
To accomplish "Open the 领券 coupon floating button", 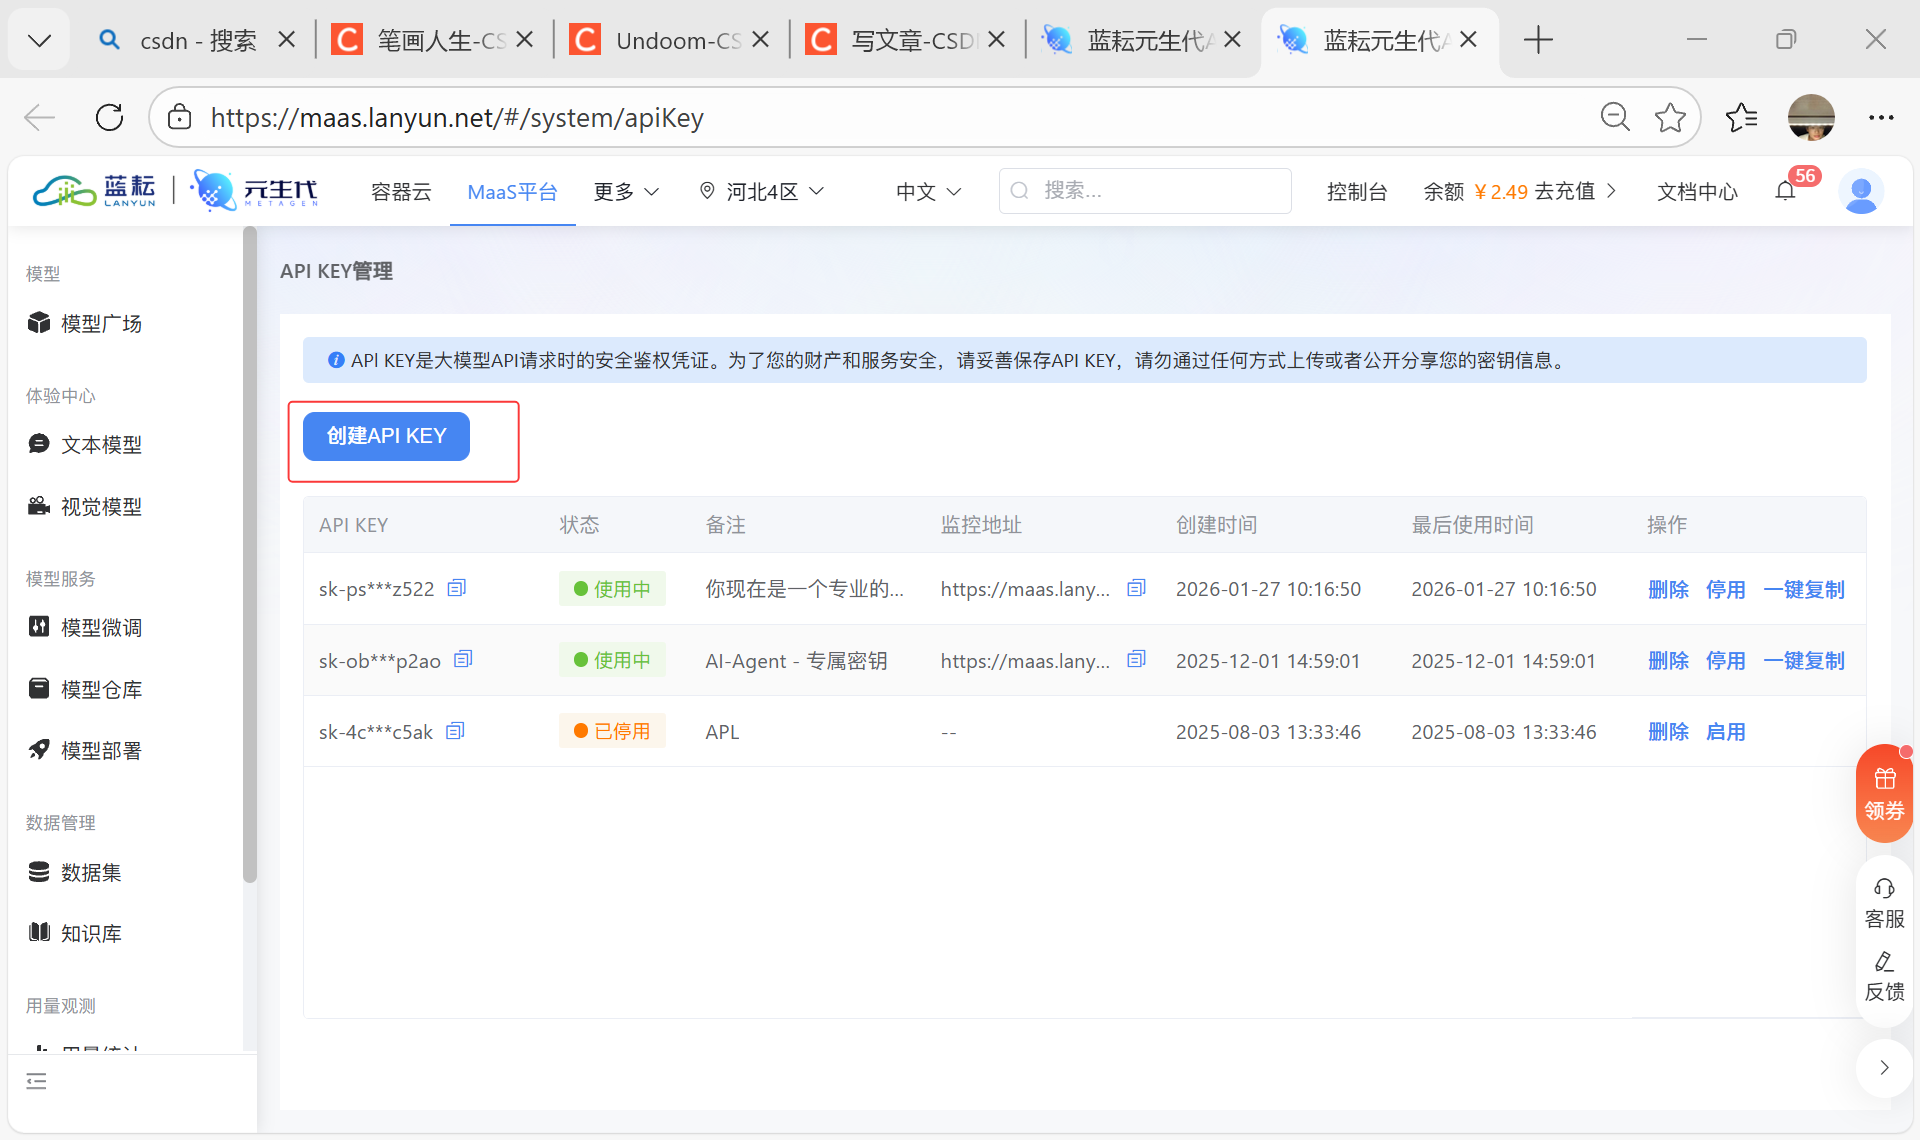I will (1884, 793).
